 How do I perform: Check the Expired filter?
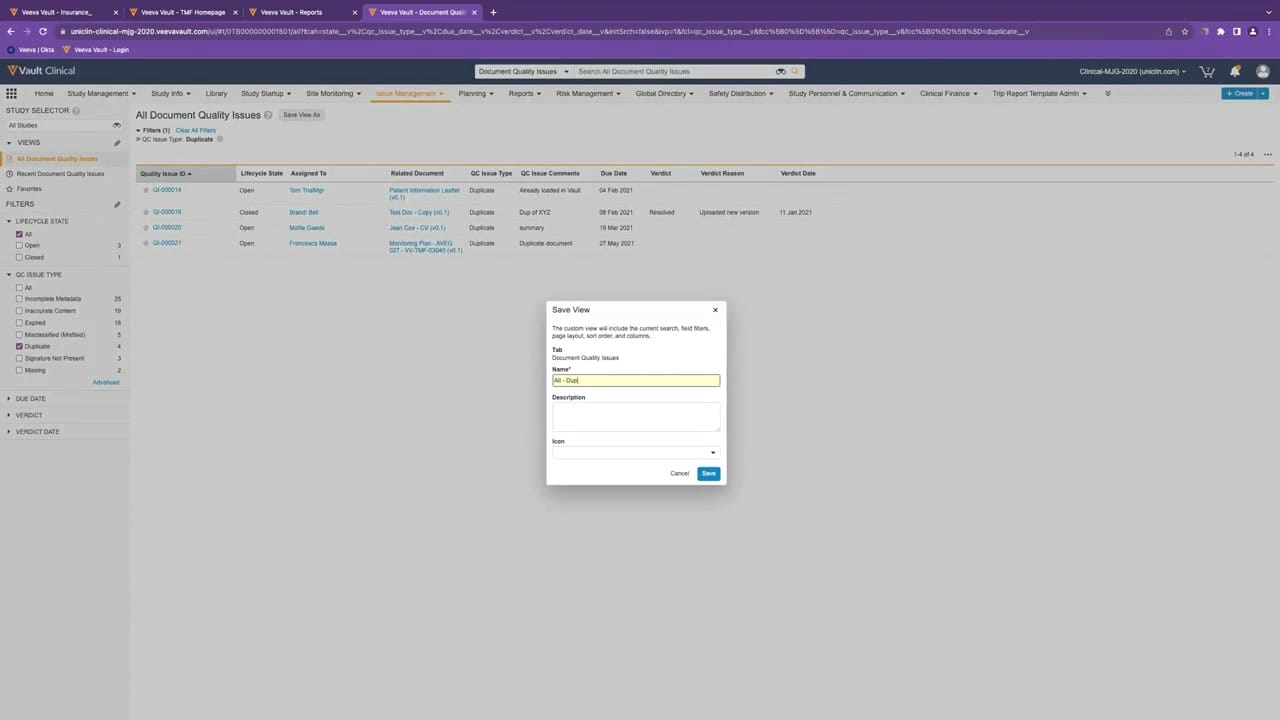19,323
